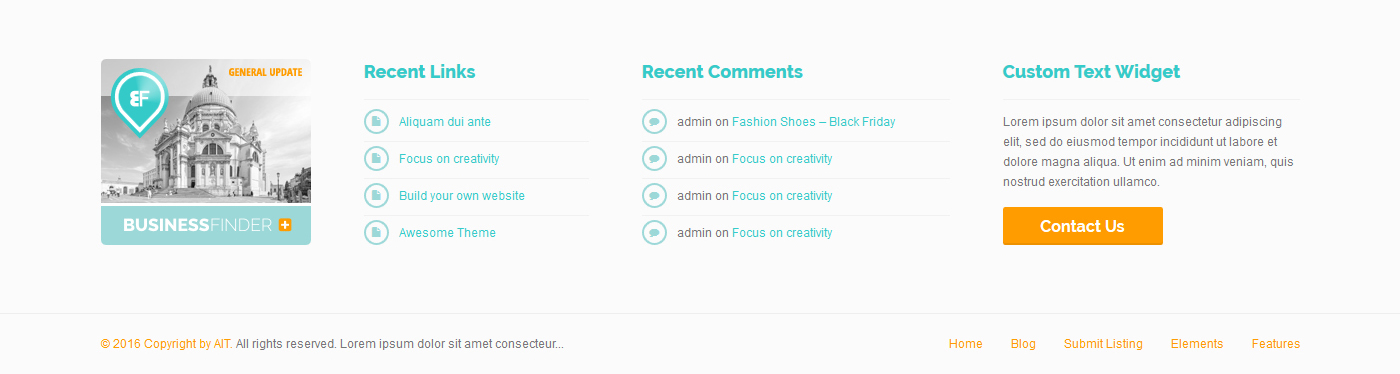Screen dimensions: 1400x374
Task: Click the Business Finder cathedral banner image
Action: click(206, 152)
